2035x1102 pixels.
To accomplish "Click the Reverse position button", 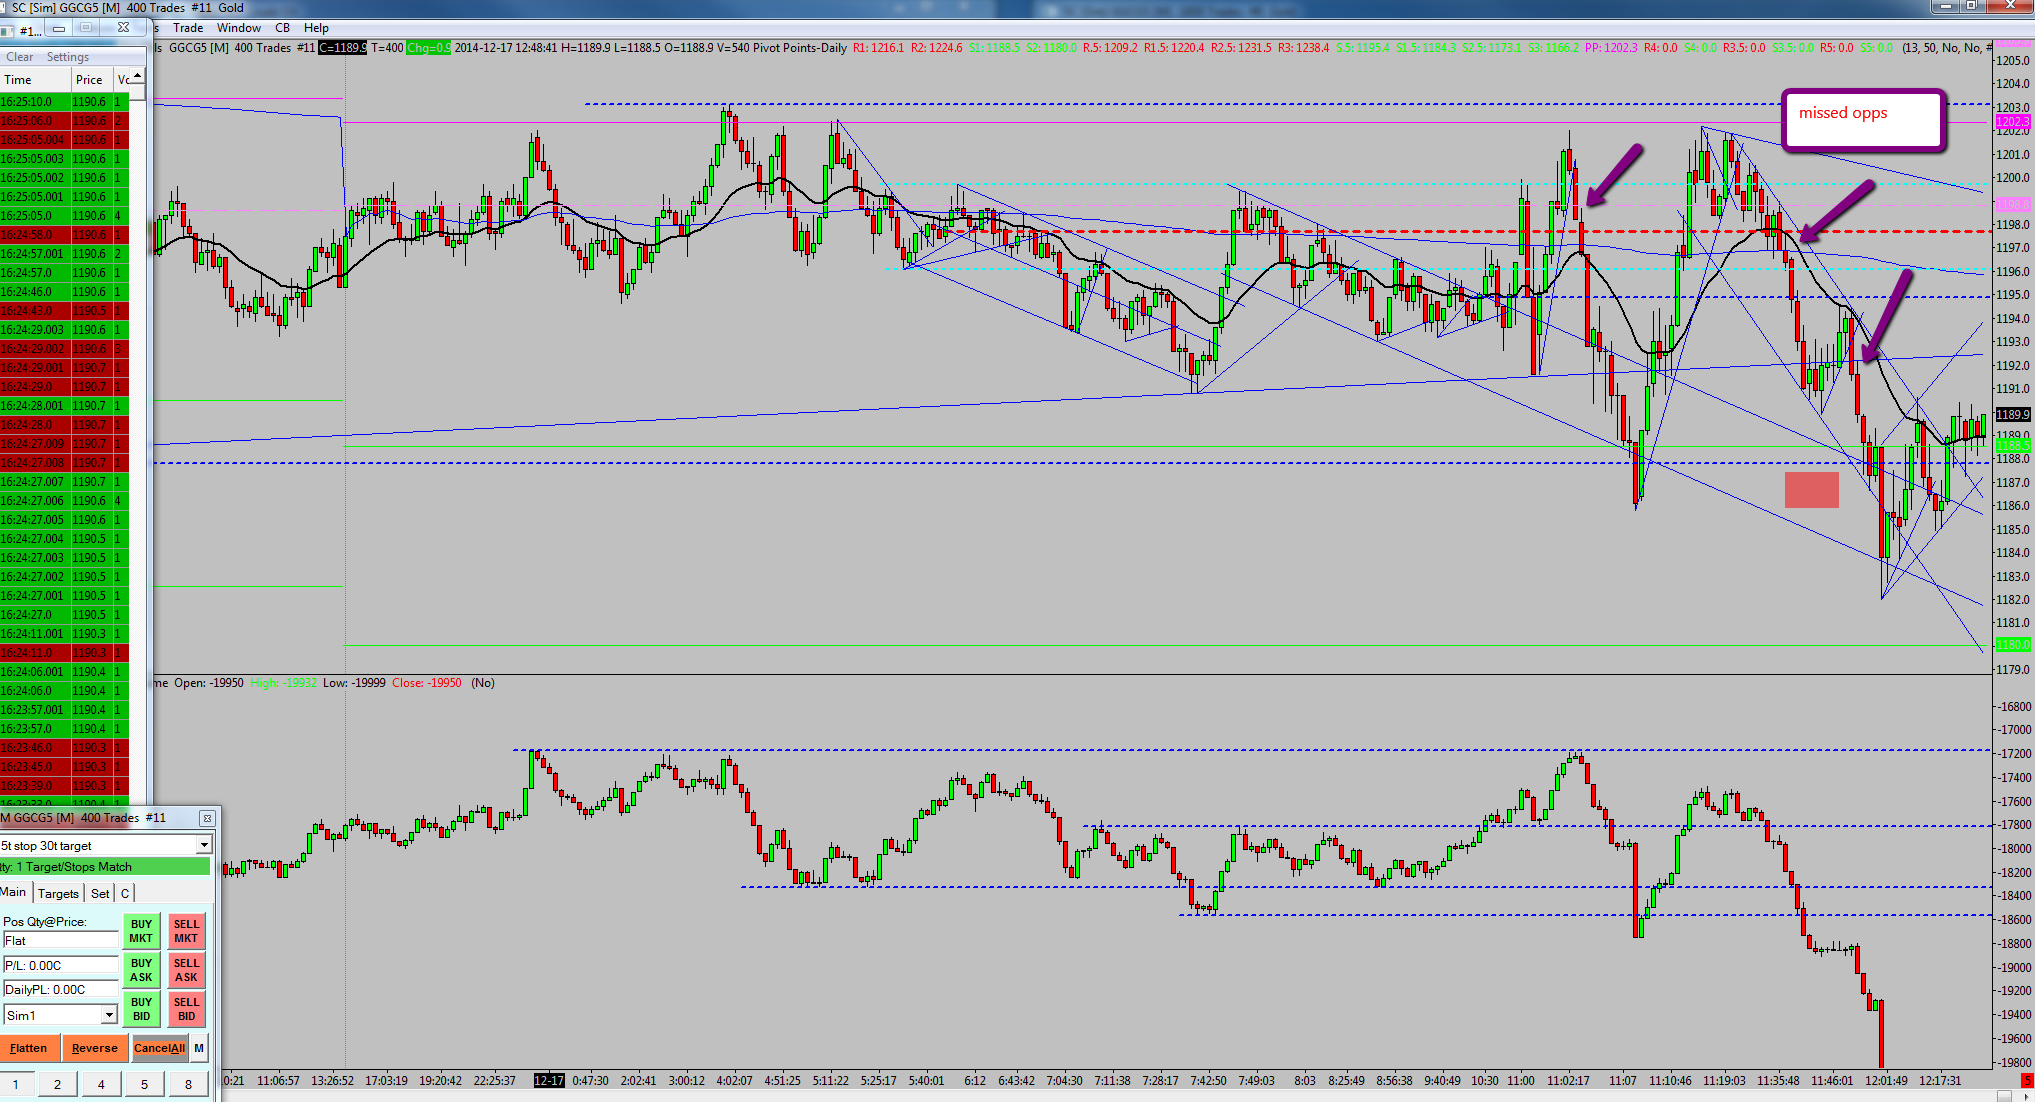I will click(95, 1048).
